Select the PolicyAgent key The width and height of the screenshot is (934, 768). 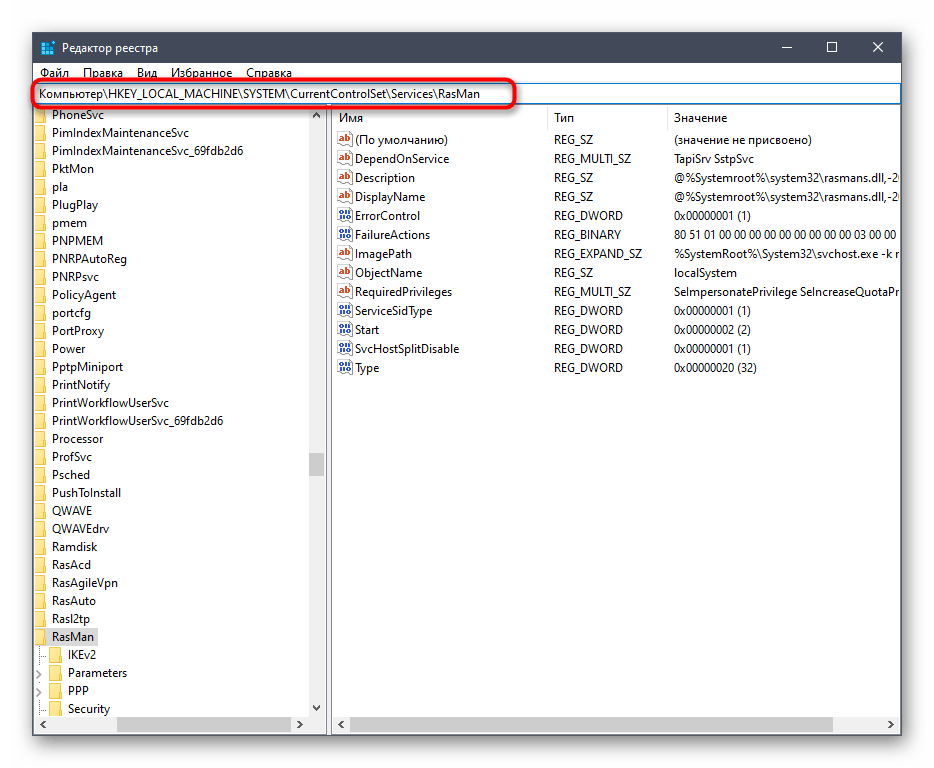[84, 295]
